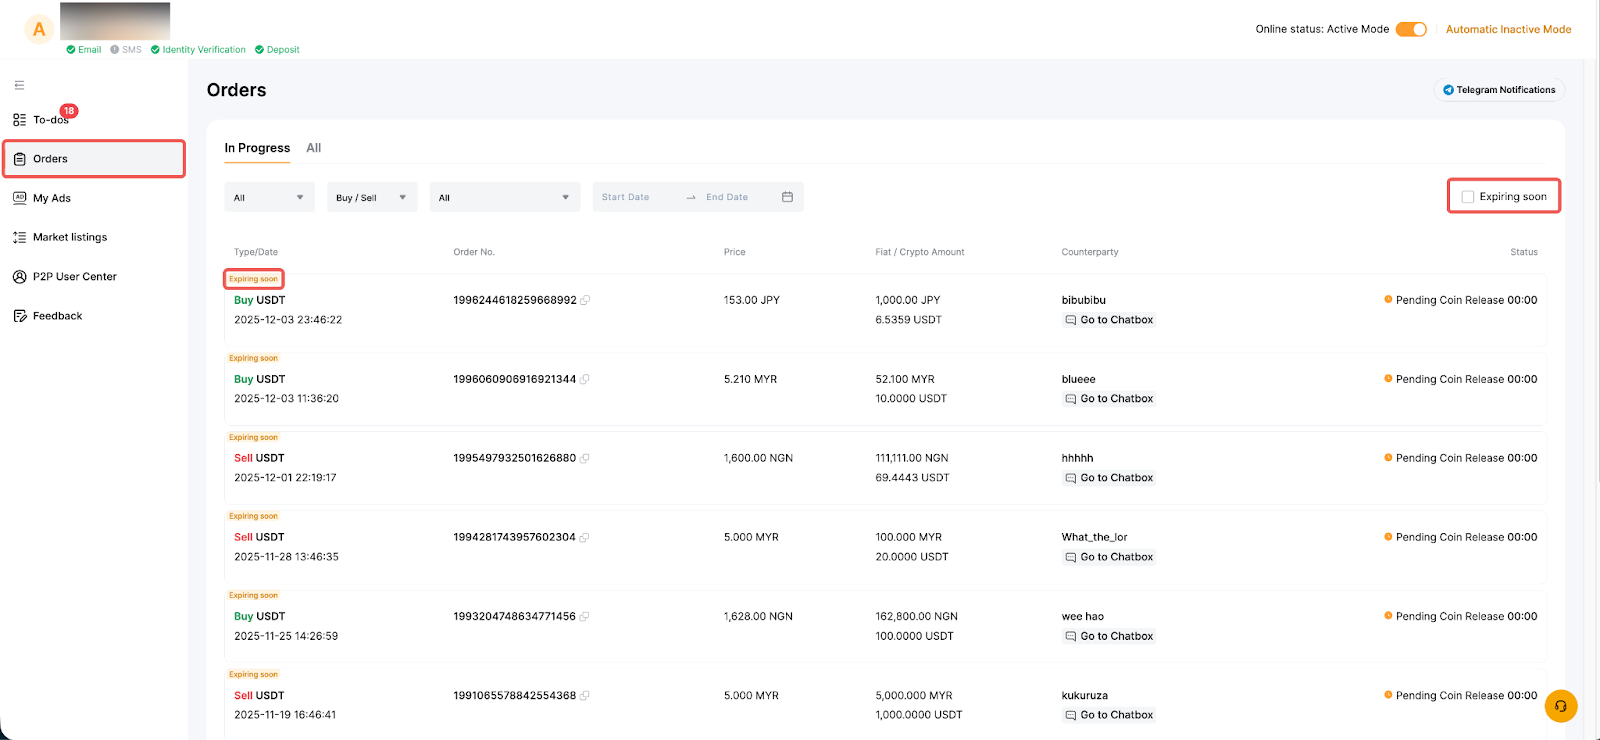1600x740 pixels.
Task: Open Market listings in the sidebar
Action: 69,237
